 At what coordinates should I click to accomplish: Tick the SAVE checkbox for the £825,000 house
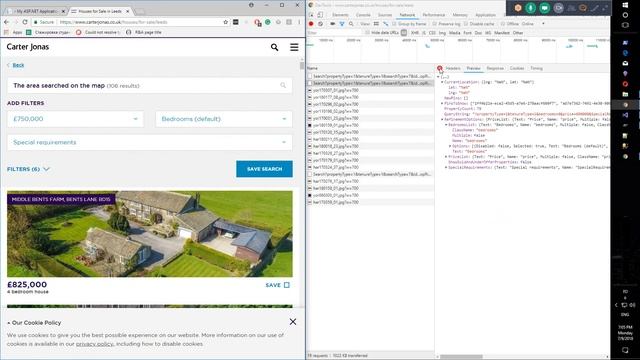[x=287, y=285]
